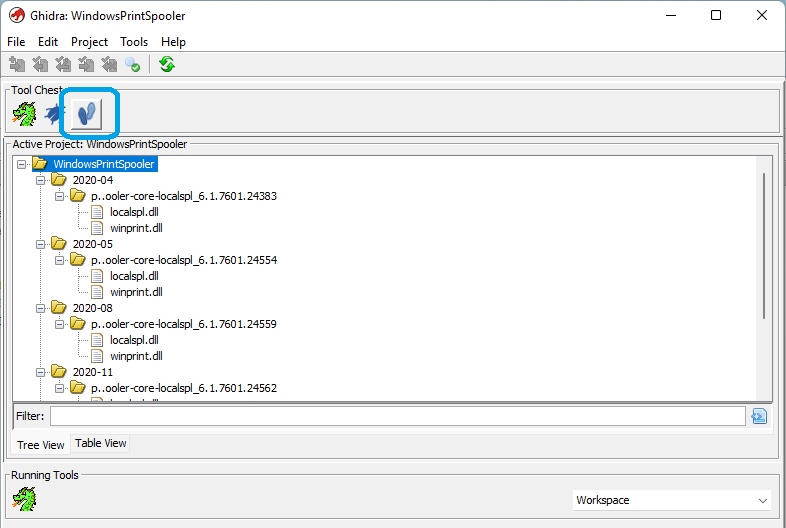Select the WindowsPrintSpooler root folder icon

pyautogui.click(x=40, y=164)
